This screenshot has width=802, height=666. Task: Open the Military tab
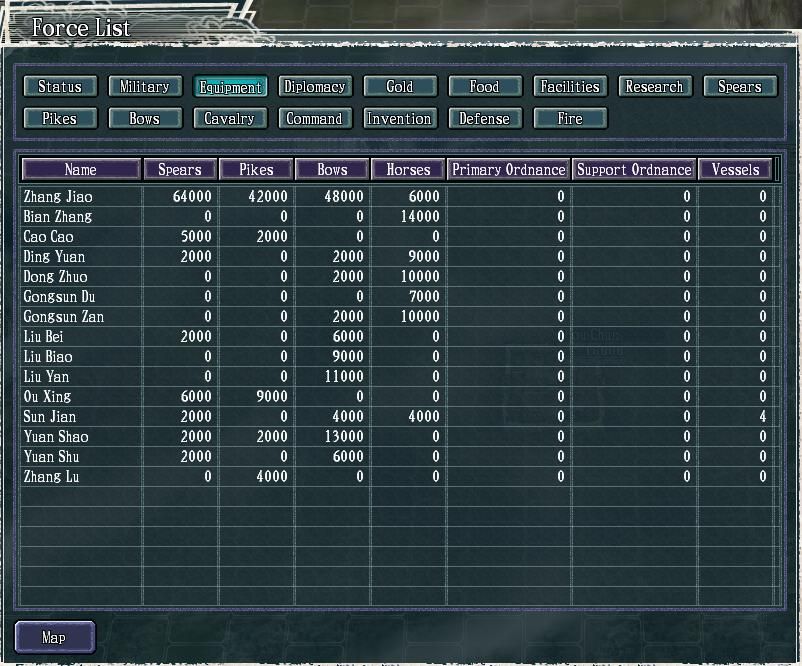click(145, 87)
